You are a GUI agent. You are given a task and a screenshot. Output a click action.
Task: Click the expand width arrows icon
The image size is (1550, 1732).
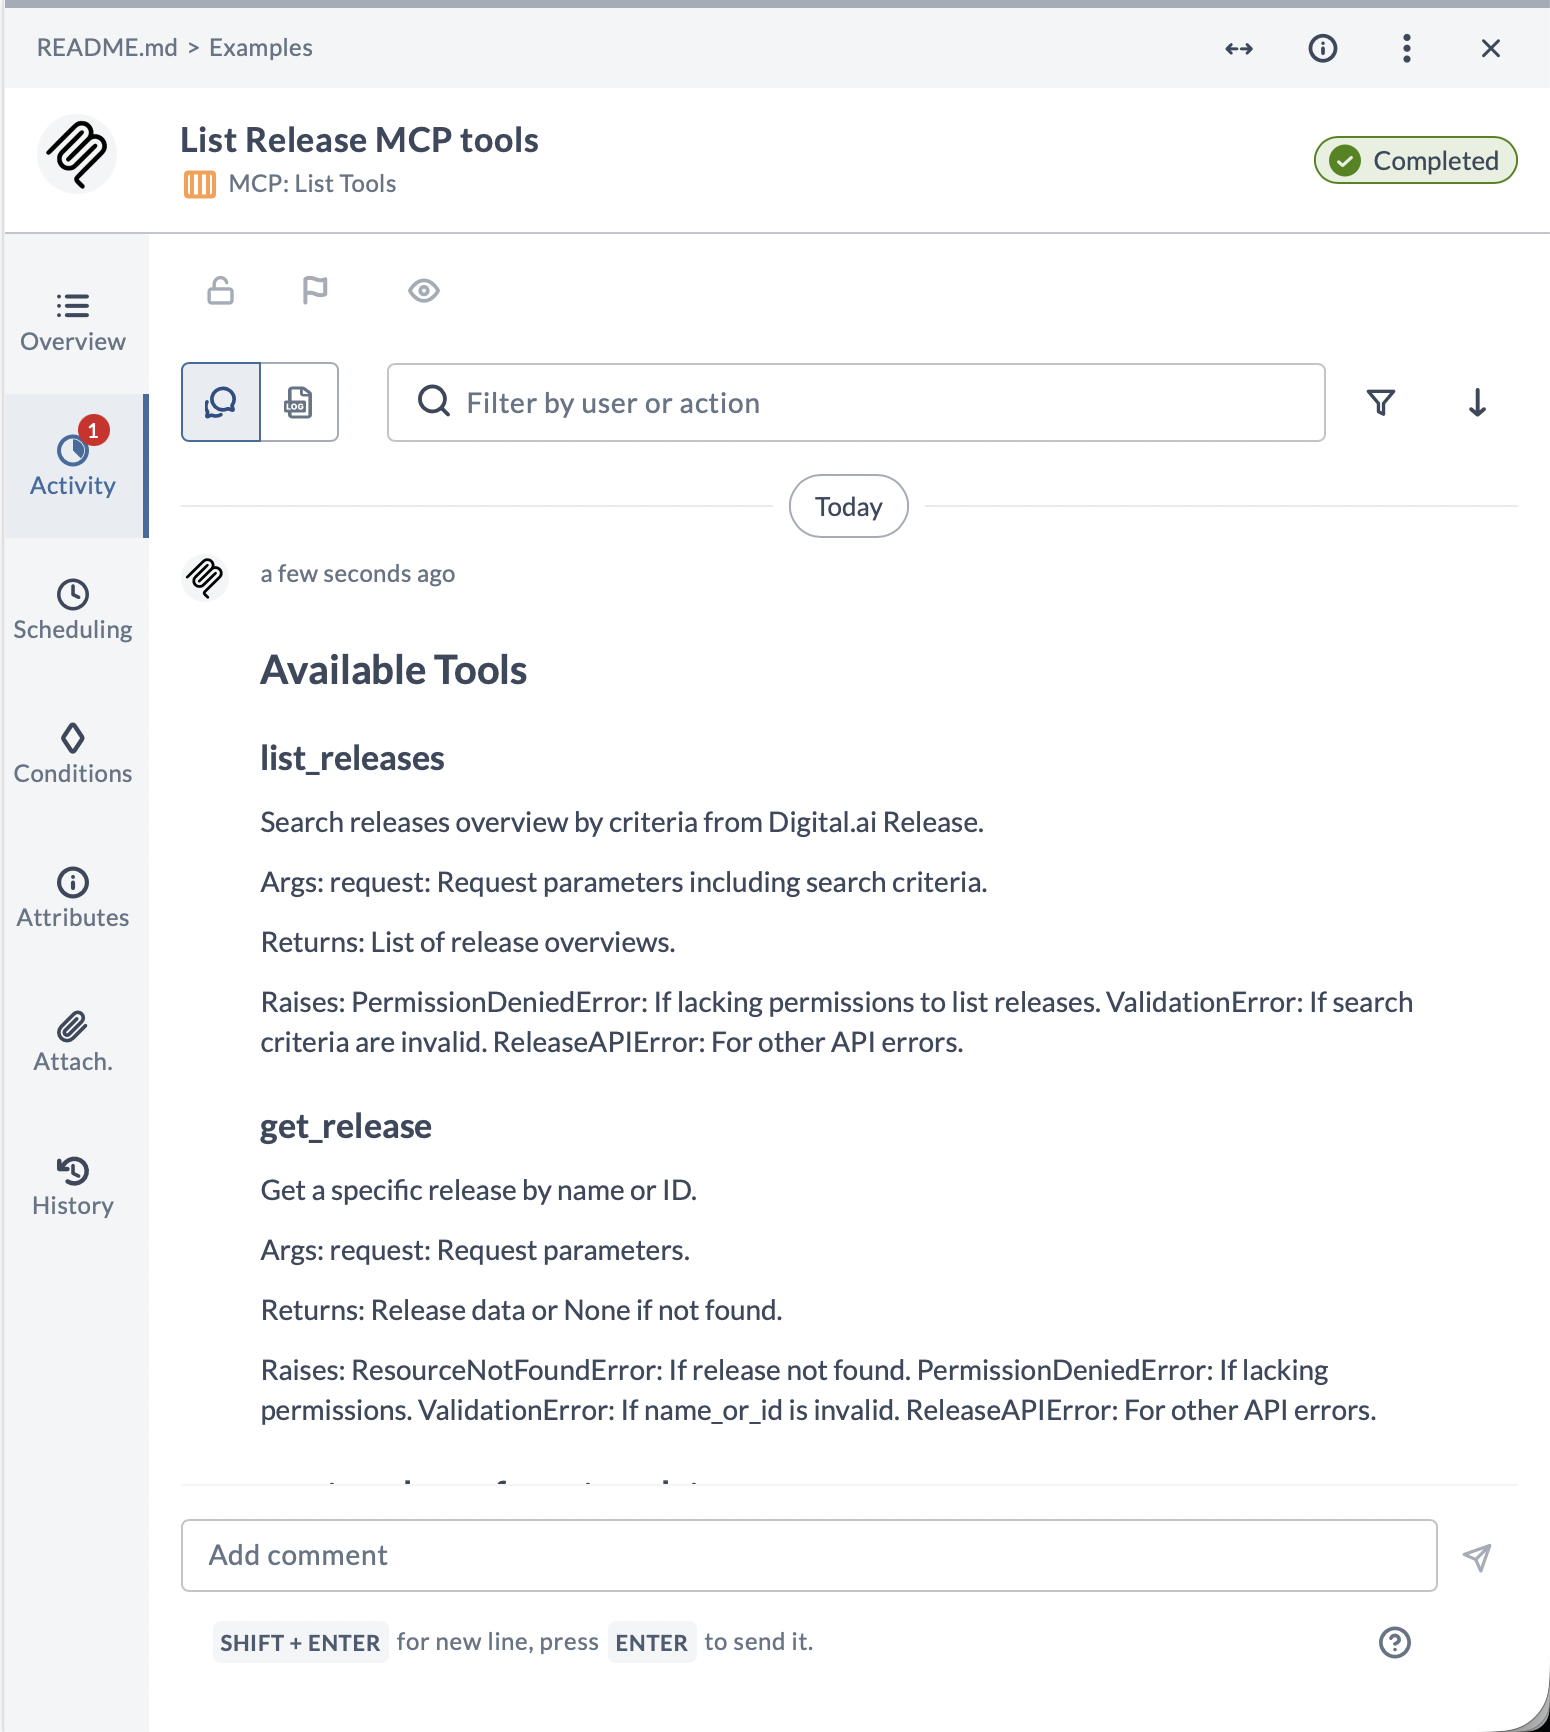tap(1239, 48)
